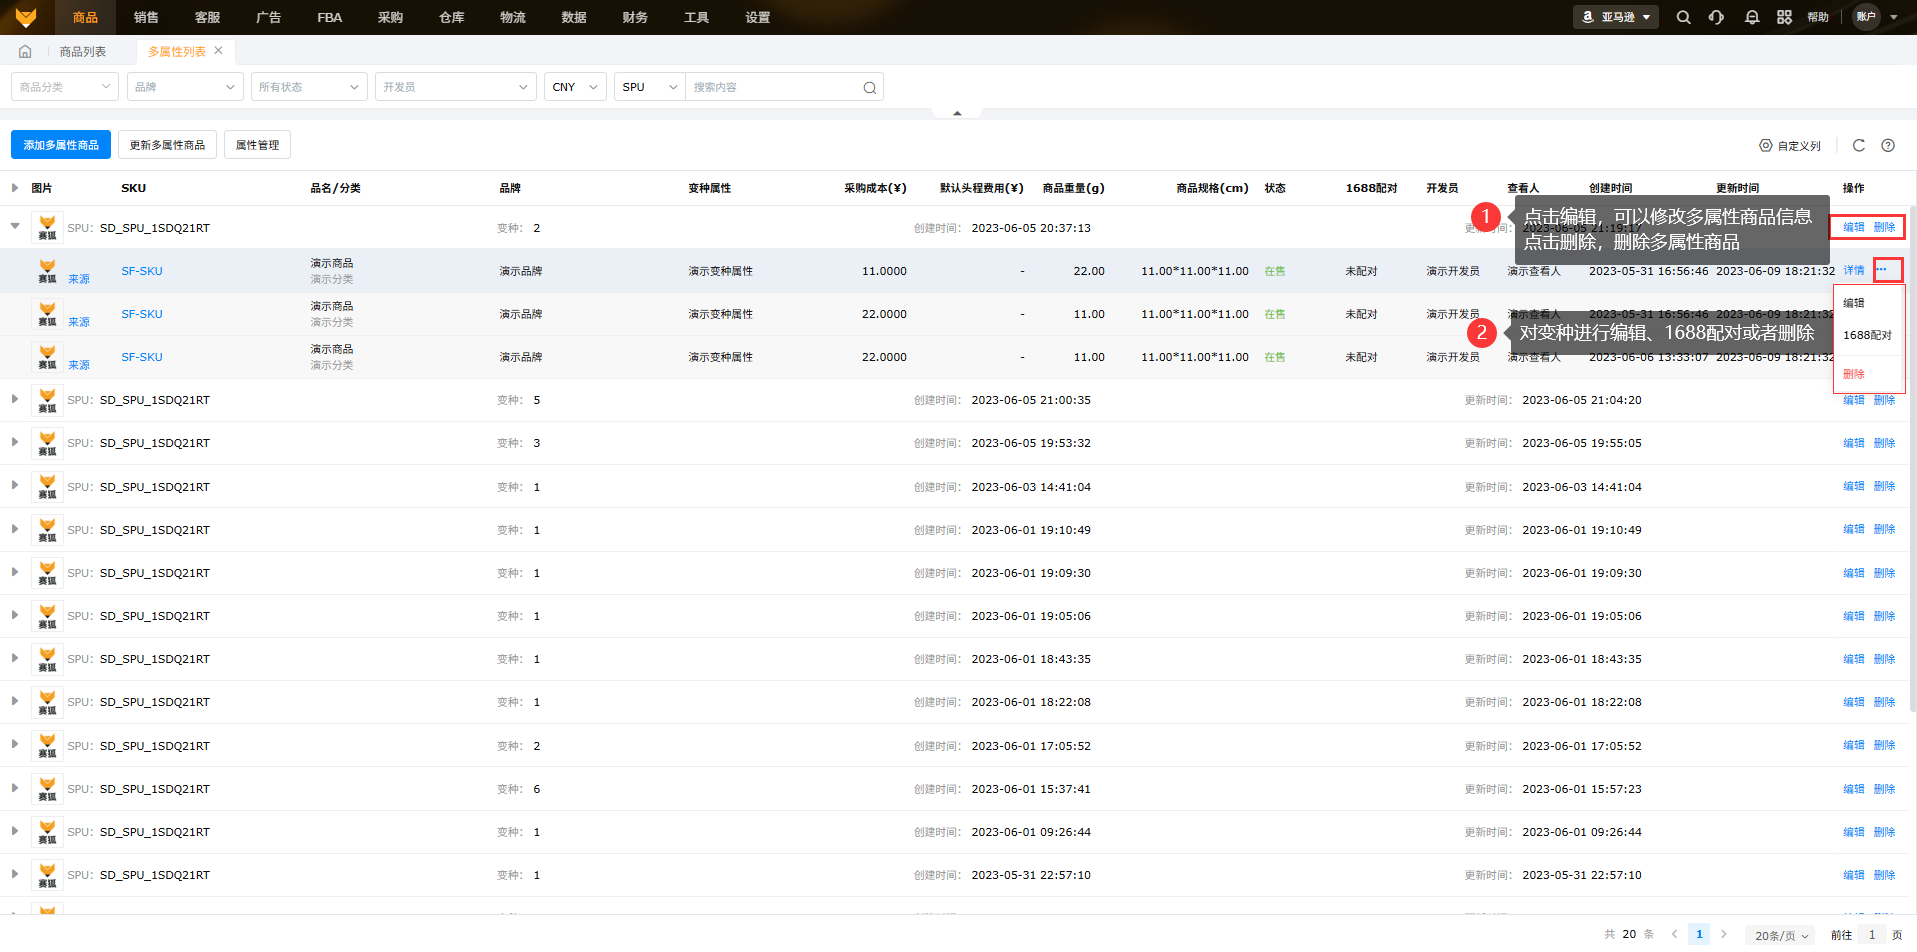Click the 搜索内容 search input field

tap(773, 87)
